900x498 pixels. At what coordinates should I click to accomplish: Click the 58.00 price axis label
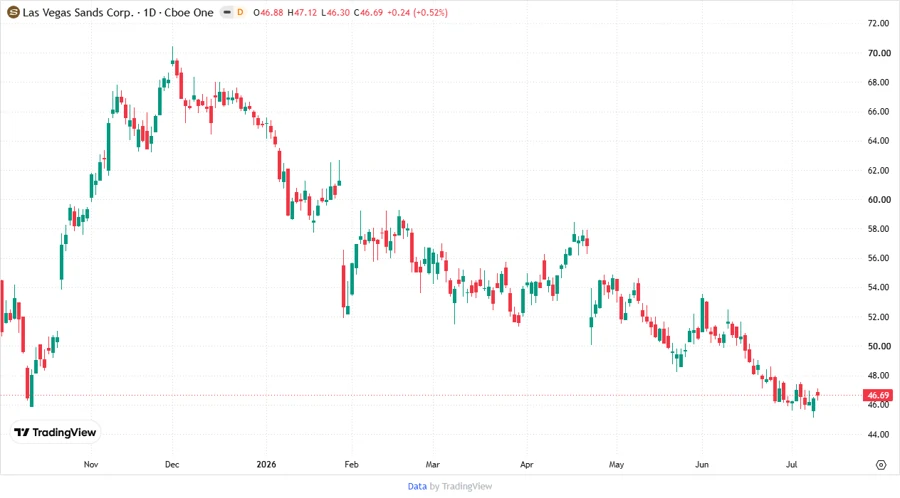[878, 229]
